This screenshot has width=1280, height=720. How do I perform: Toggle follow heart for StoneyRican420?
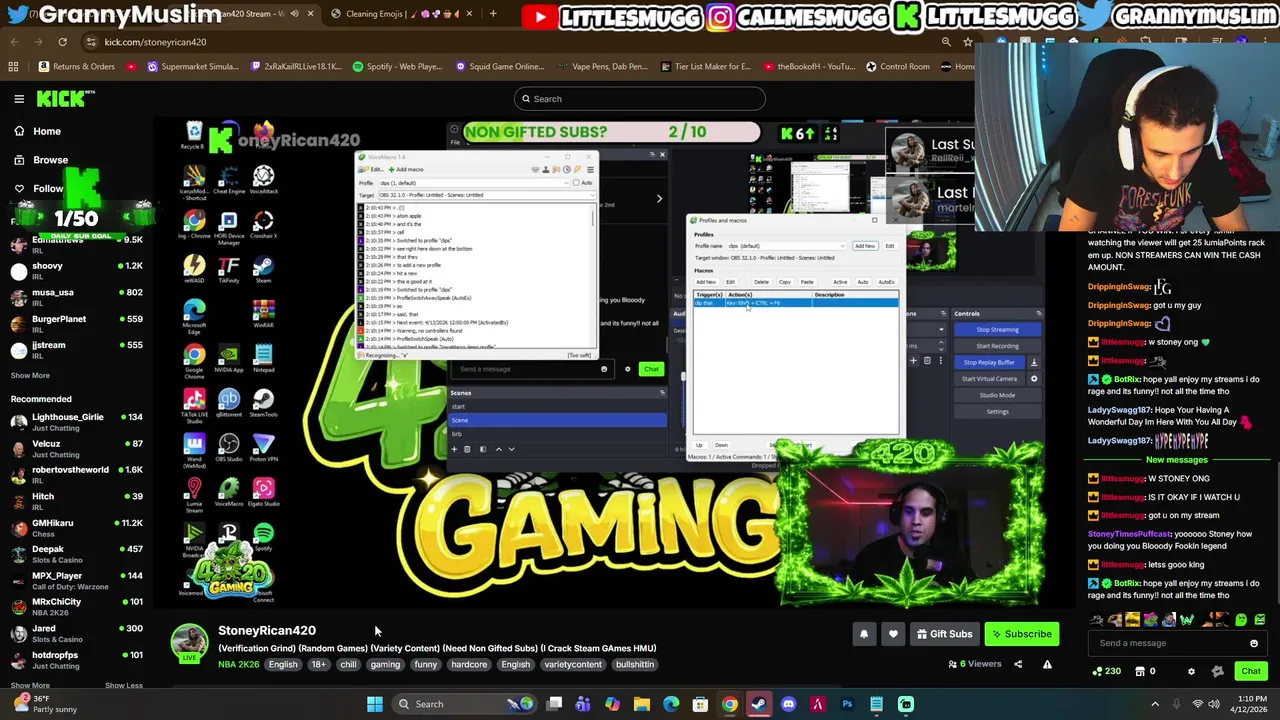[x=893, y=634]
